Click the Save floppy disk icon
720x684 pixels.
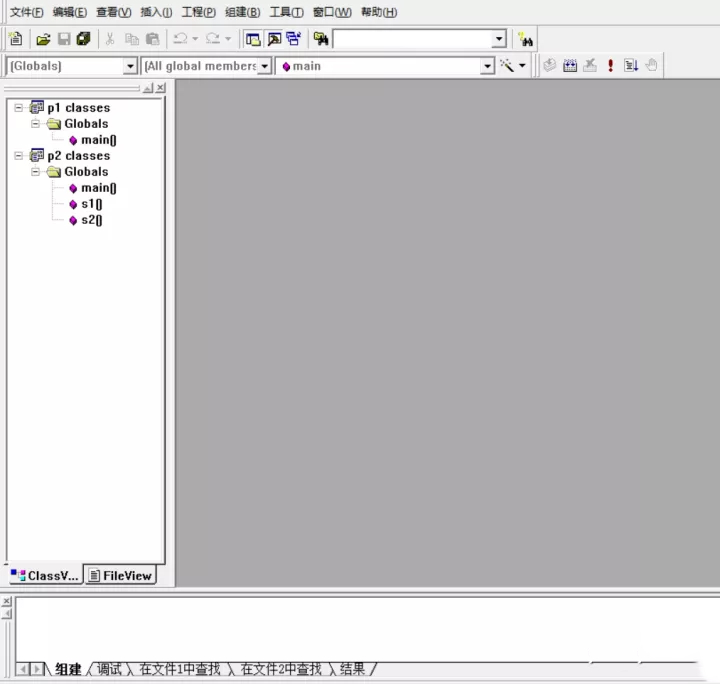[64, 39]
